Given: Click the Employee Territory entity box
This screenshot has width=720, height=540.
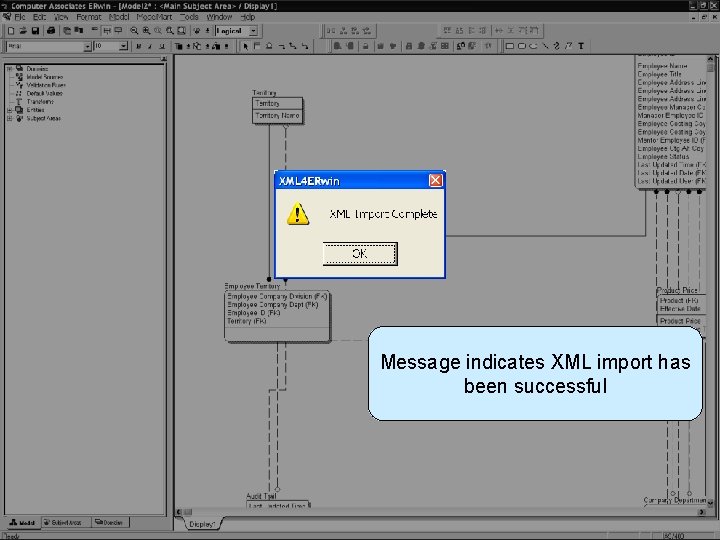Looking at the screenshot, I should click(277, 317).
